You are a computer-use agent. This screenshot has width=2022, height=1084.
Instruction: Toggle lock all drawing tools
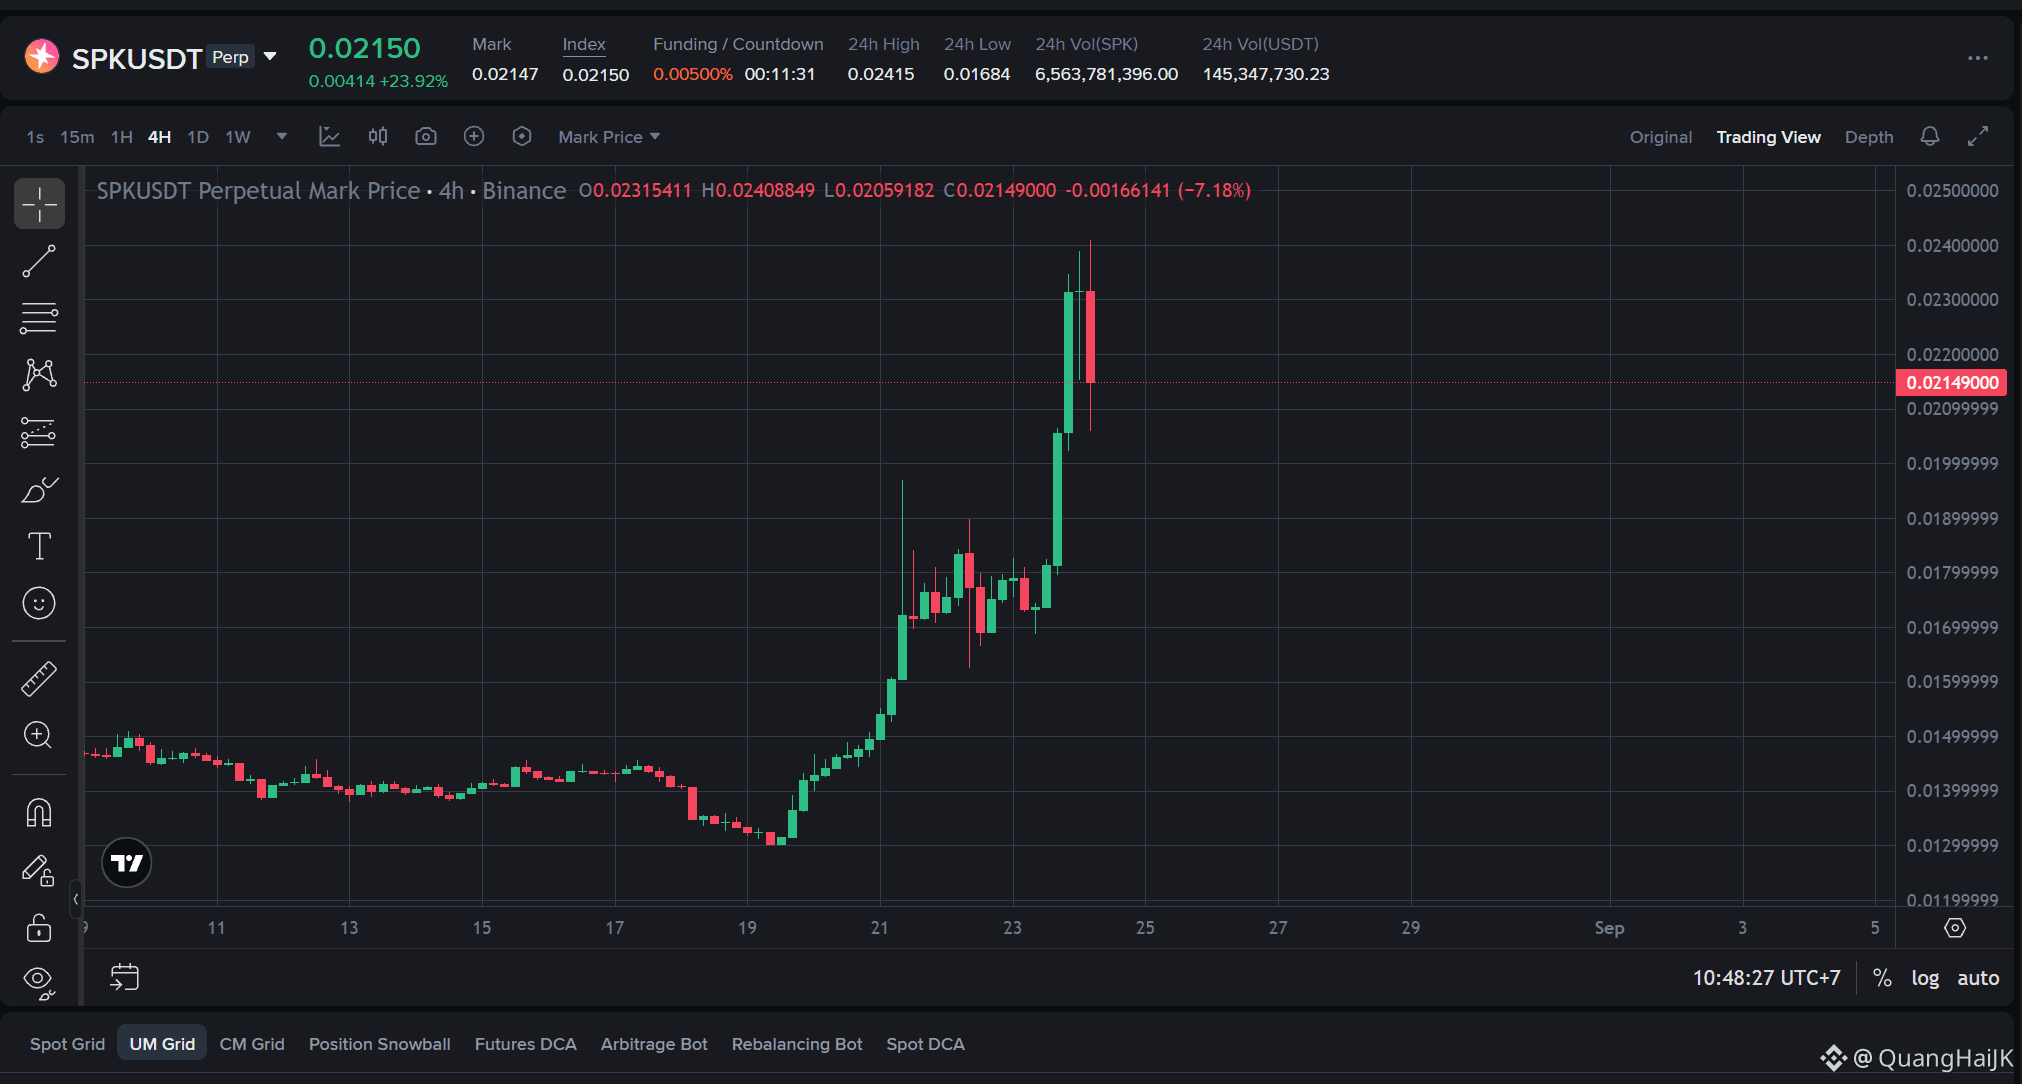(x=39, y=927)
